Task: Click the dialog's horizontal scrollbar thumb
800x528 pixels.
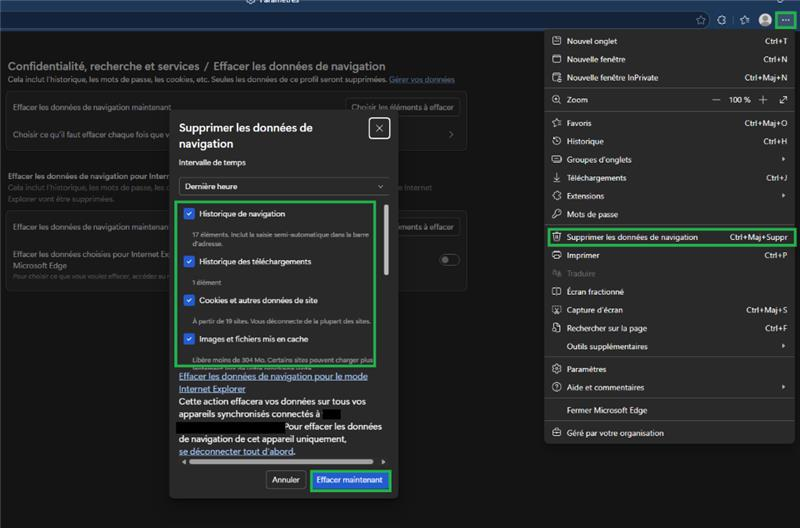Action: 281,462
